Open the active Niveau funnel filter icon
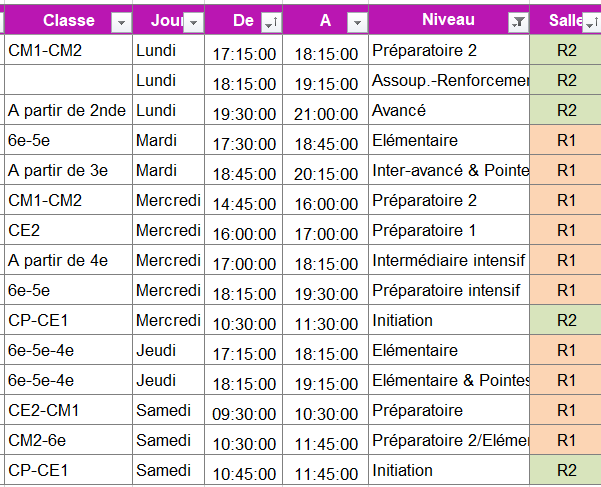601x487 pixels. [518, 23]
